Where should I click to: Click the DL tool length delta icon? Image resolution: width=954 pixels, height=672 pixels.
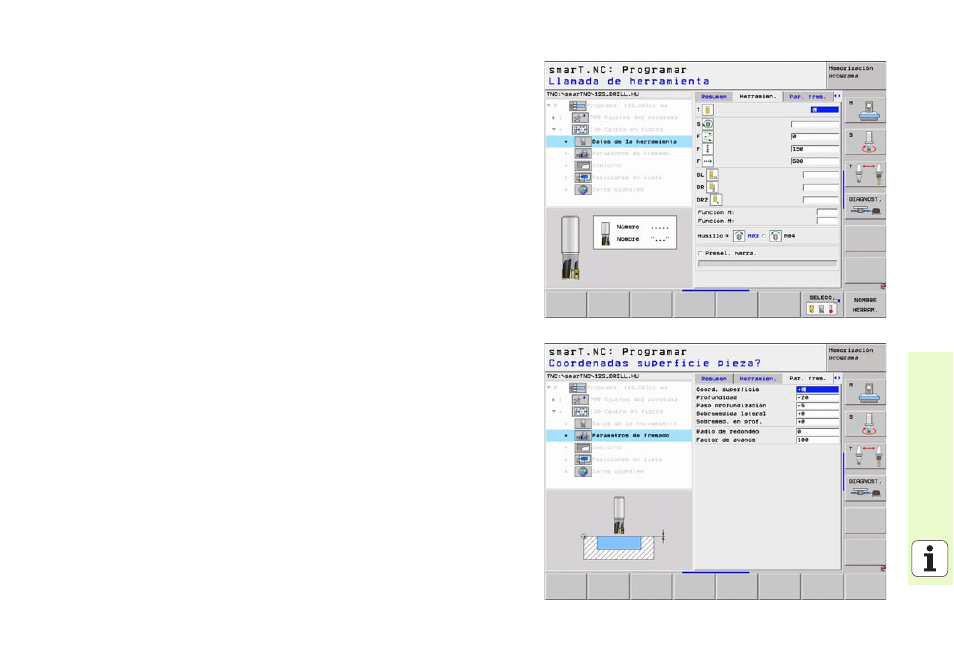coord(712,174)
